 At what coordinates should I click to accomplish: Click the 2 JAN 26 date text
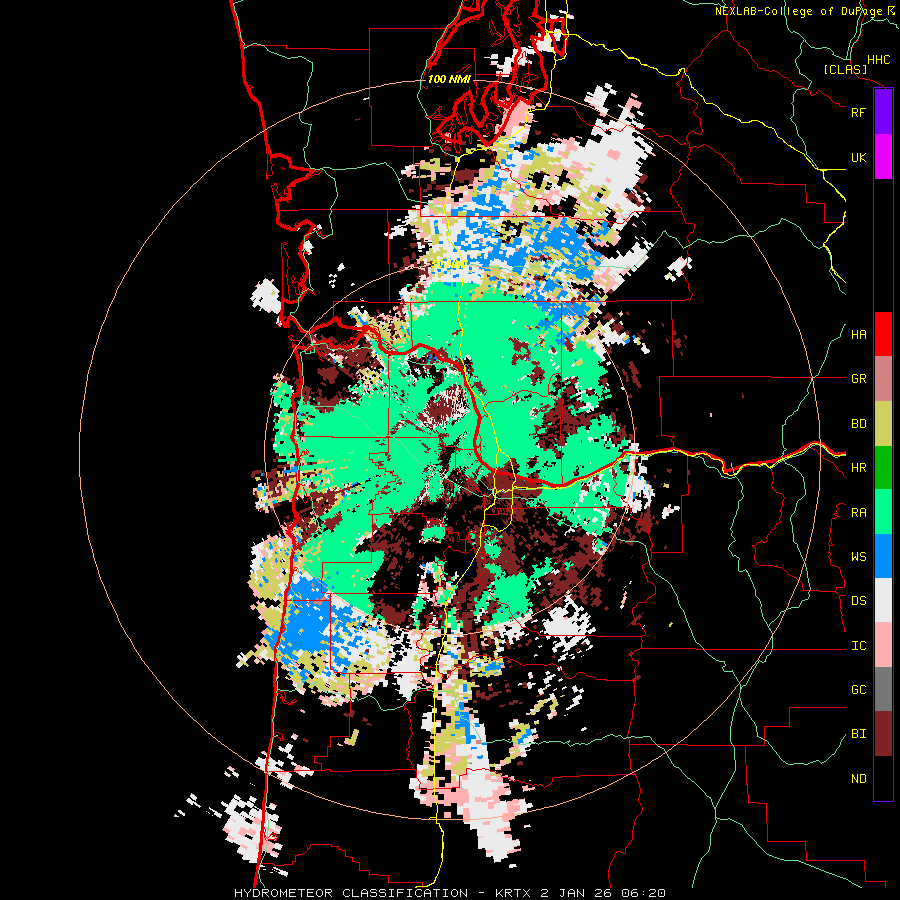click(577, 893)
